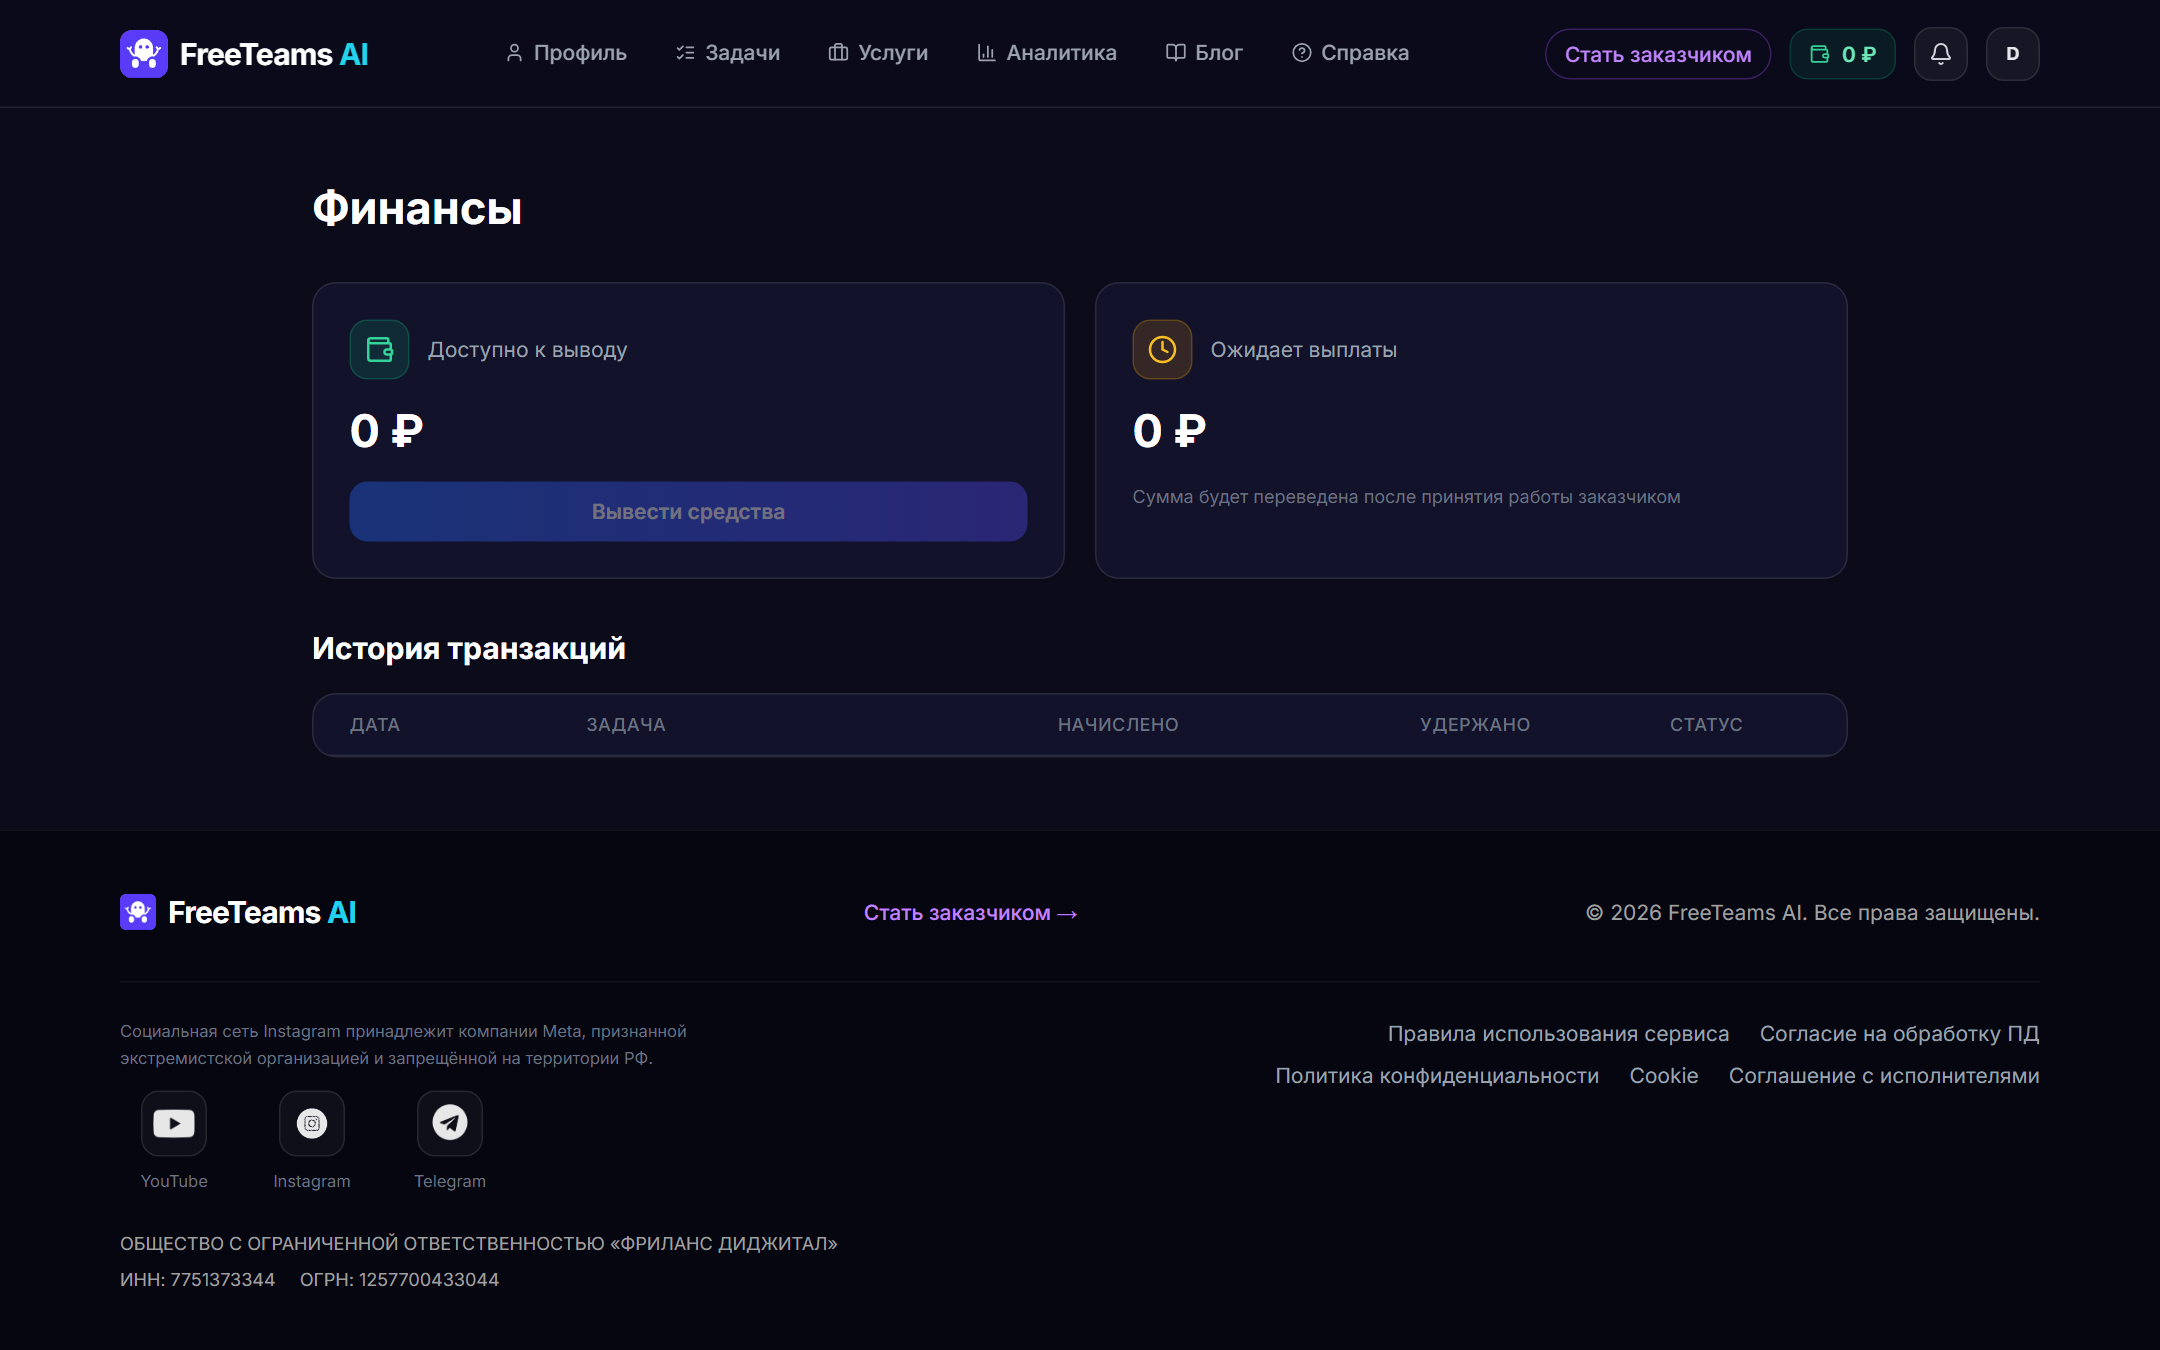Click the footer FreeTeams AI logo
Screen dimensions: 2160x1350
coord(238,912)
